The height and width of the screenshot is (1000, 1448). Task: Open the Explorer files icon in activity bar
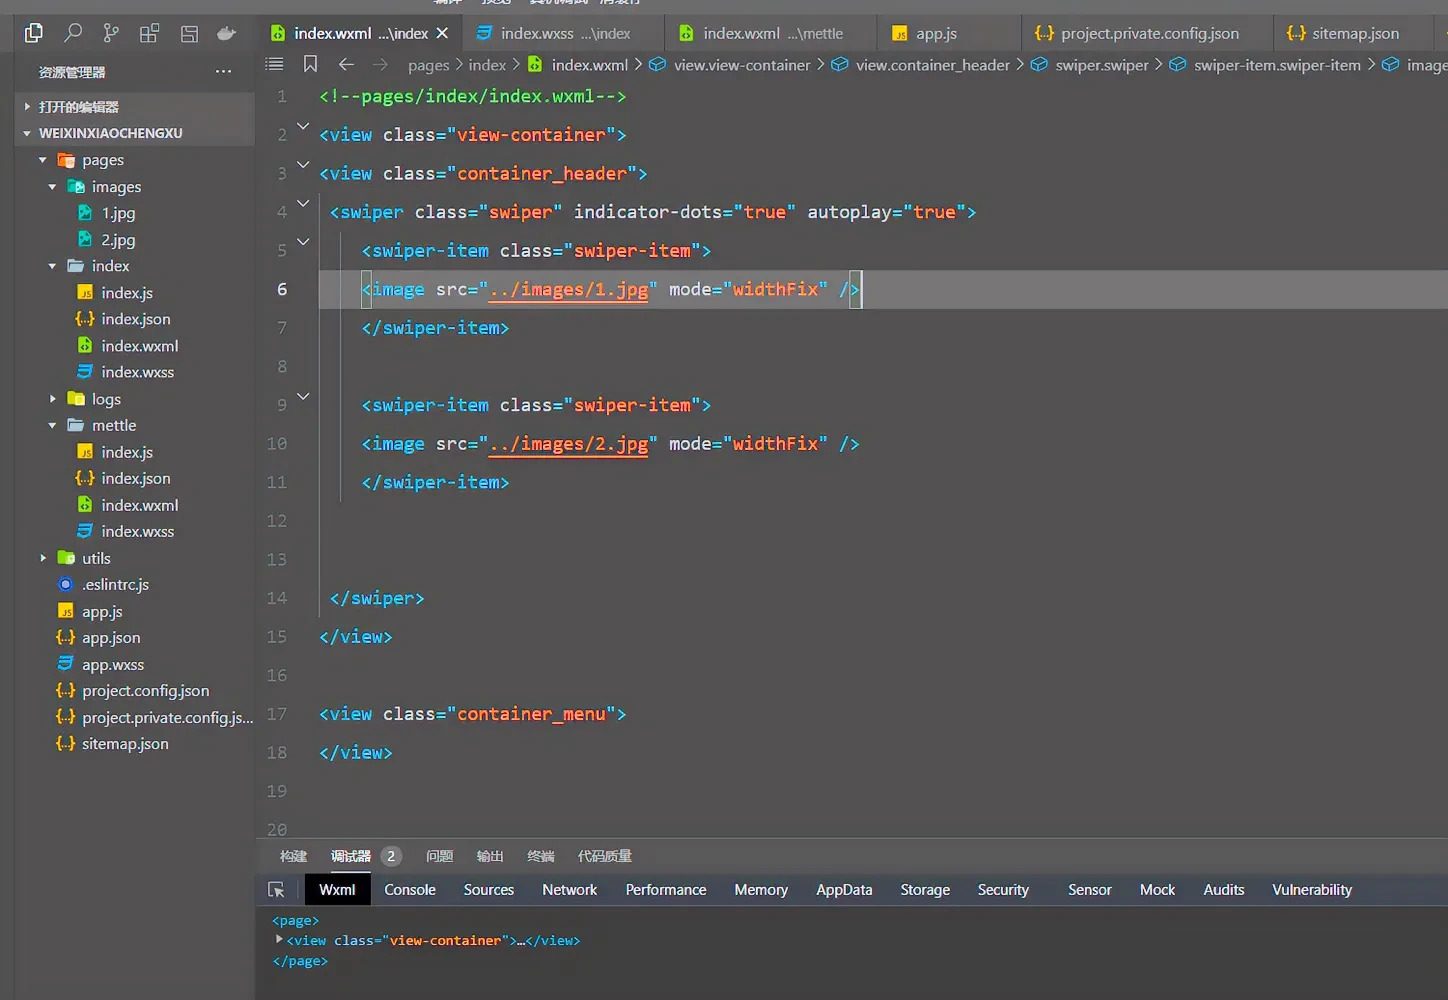pyautogui.click(x=33, y=33)
